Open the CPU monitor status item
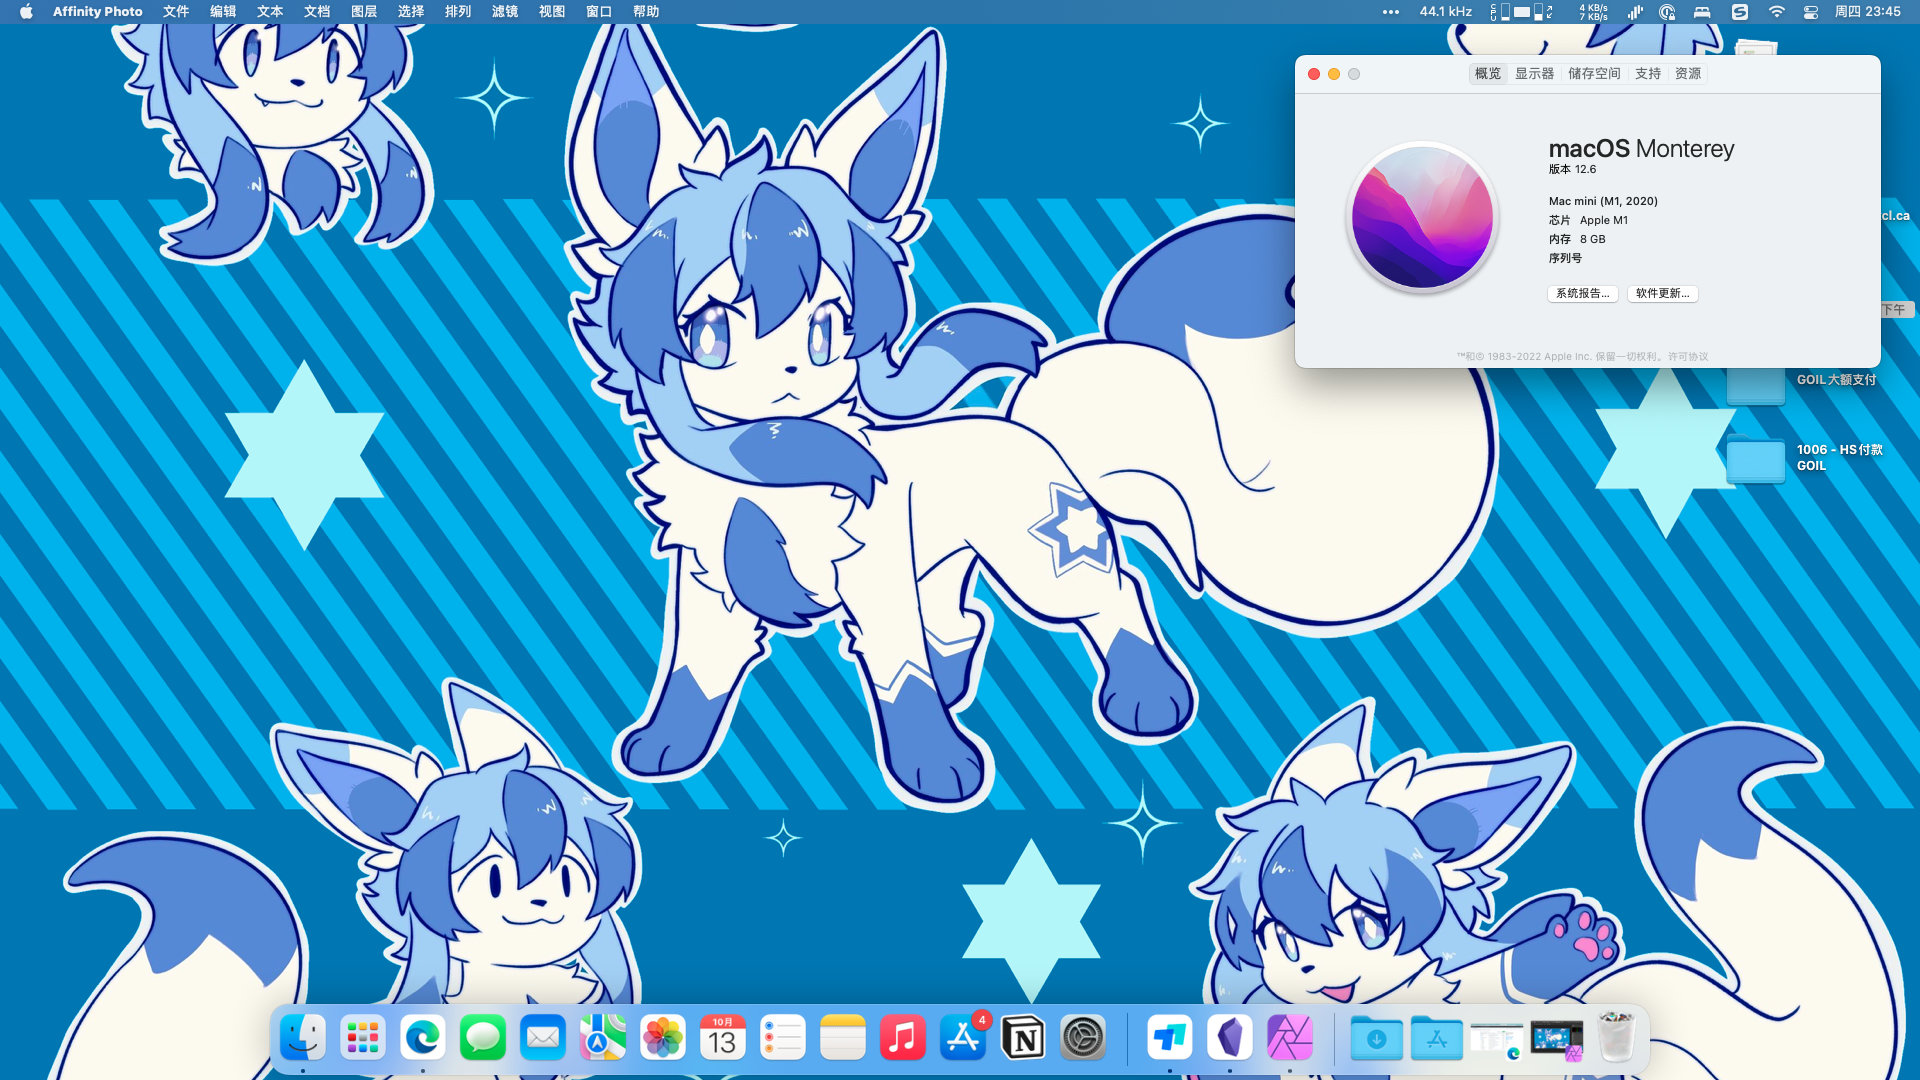This screenshot has height=1080, width=1920. (1522, 12)
